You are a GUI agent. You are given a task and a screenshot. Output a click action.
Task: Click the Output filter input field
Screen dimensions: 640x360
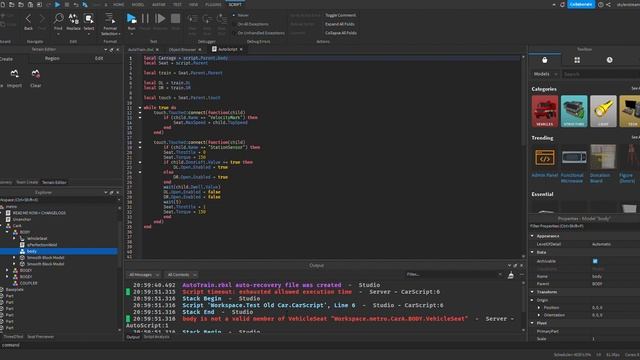click(453, 275)
